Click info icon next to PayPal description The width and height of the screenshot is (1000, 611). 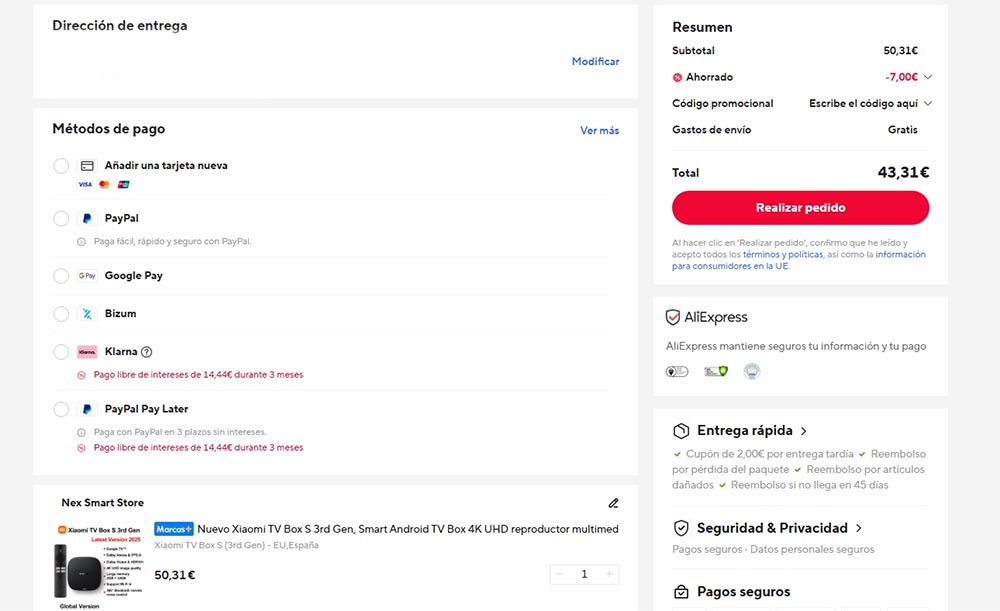[x=81, y=242]
